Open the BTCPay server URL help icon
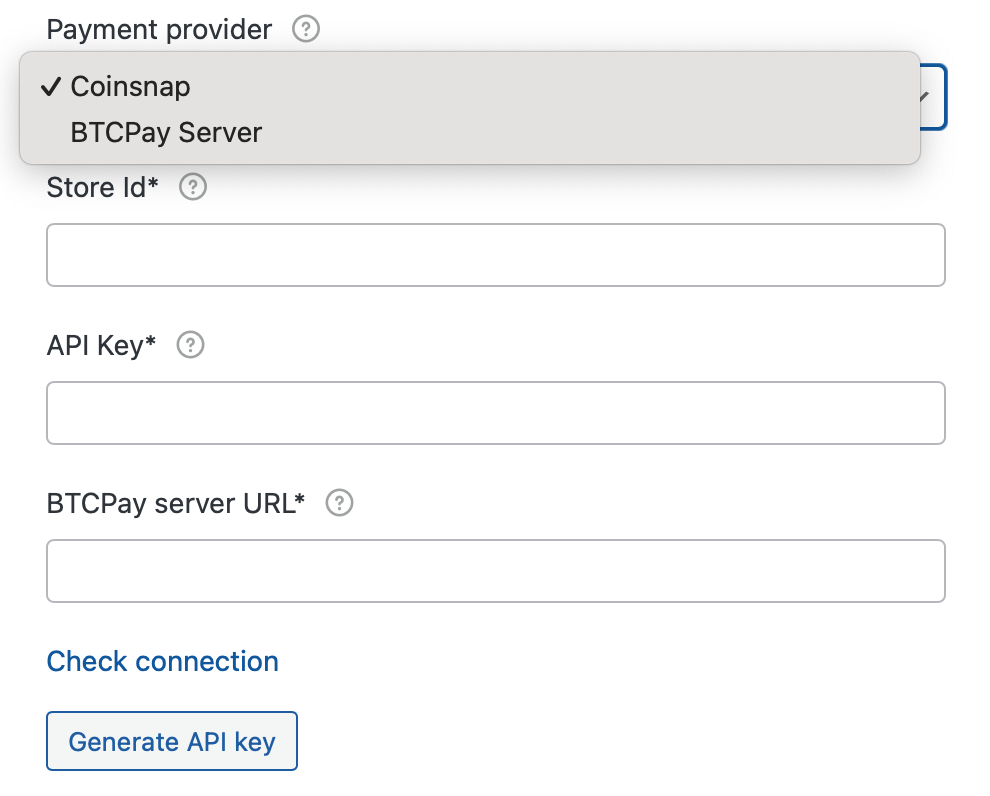This screenshot has width=990, height=796. 339,503
